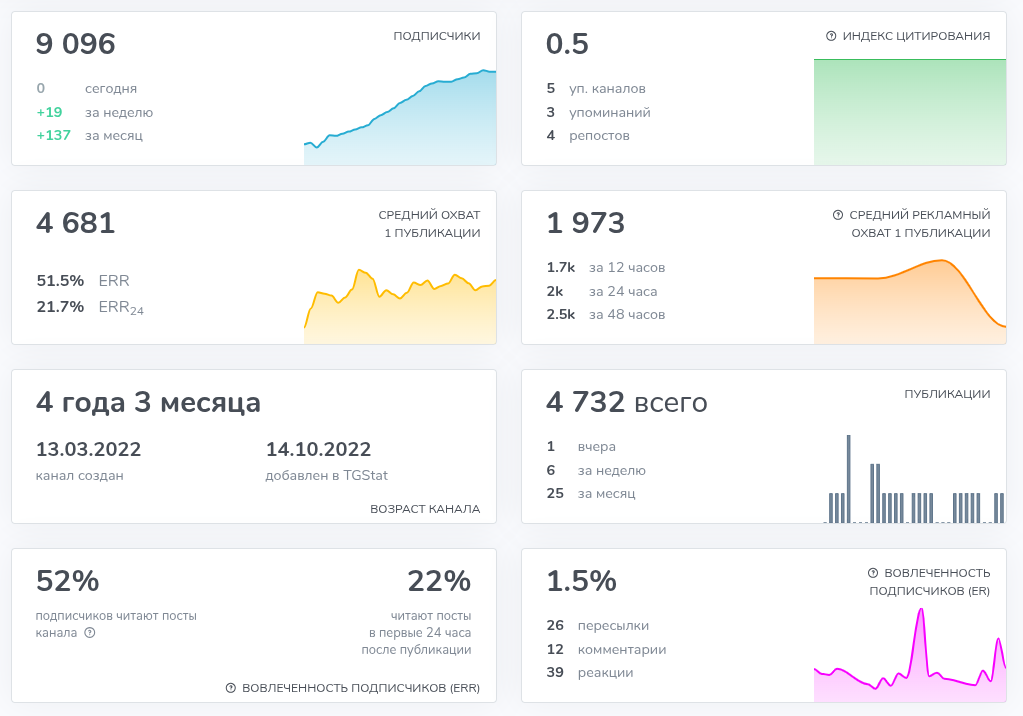Image resolution: width=1023 pixels, height=716 pixels.
Task: Click the ВОЗРАСТ КАНАЛА label
Action: click(x=425, y=509)
